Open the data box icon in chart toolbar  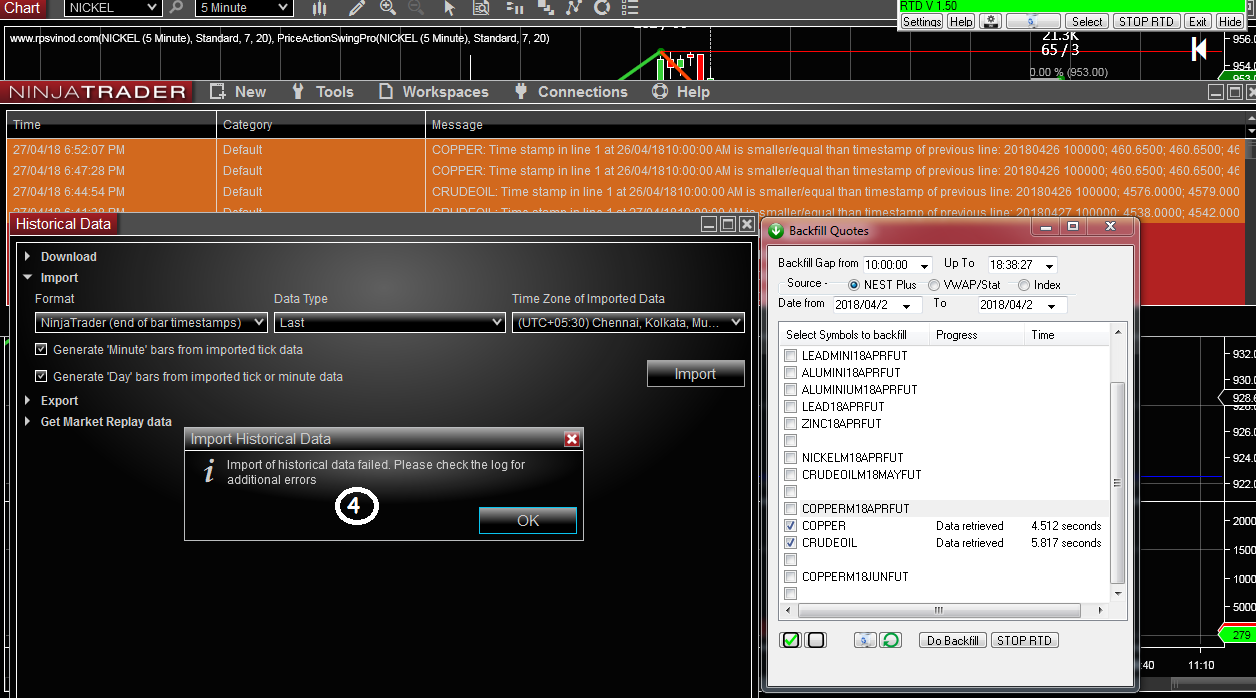pyautogui.click(x=481, y=8)
